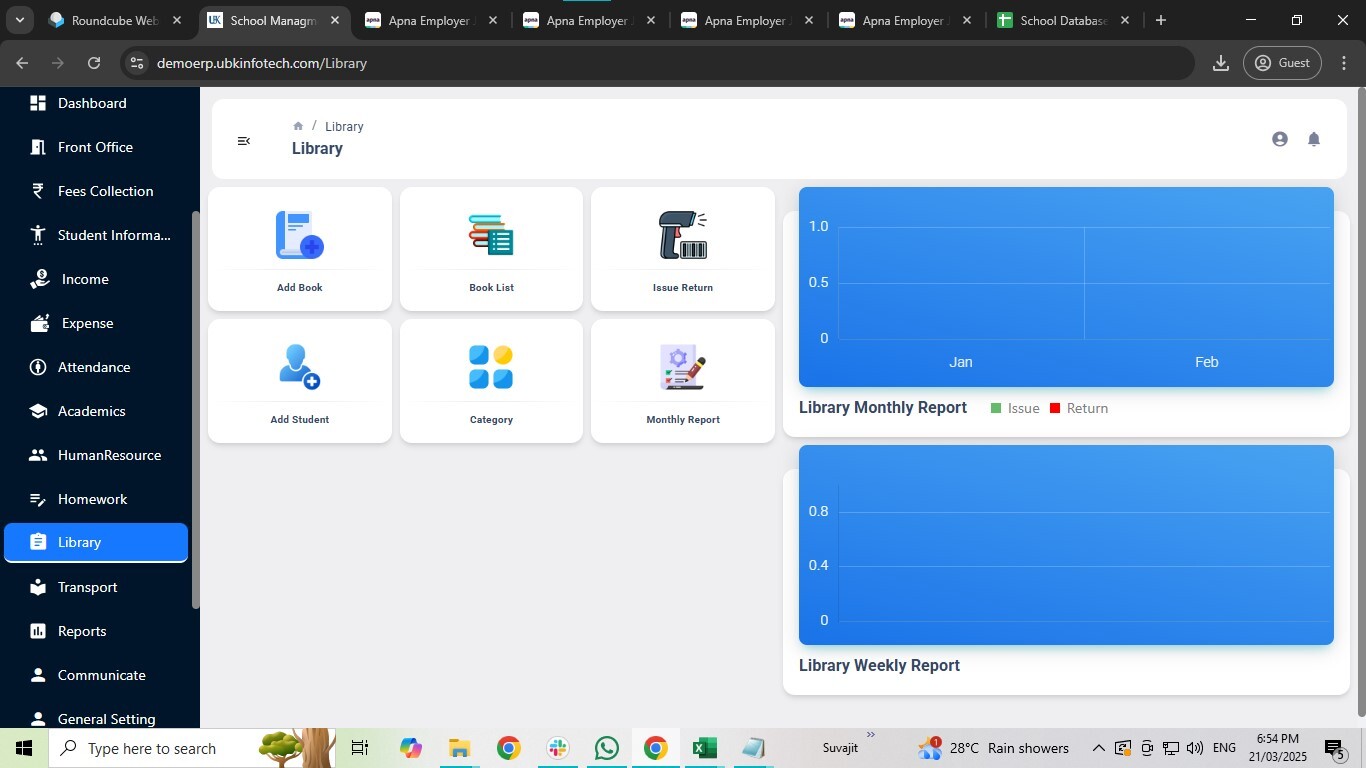Image resolution: width=1366 pixels, height=768 pixels.
Task: Click the red Return legend color square
Action: (x=1055, y=408)
